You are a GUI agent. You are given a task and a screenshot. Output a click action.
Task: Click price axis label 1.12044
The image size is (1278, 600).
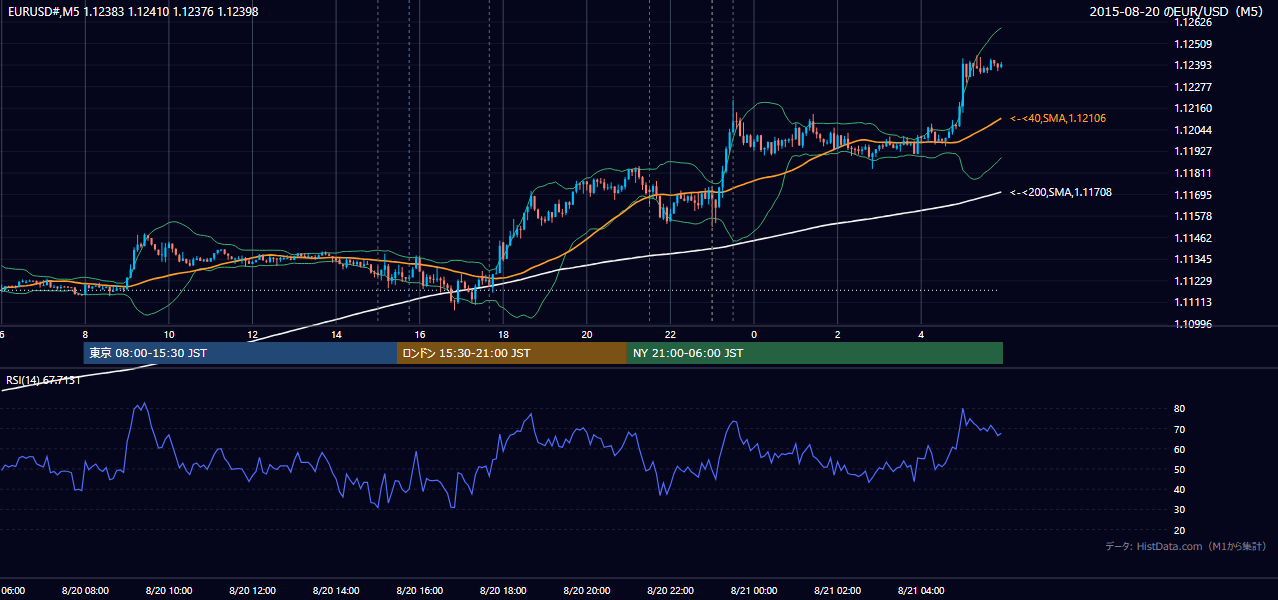tap(1194, 130)
